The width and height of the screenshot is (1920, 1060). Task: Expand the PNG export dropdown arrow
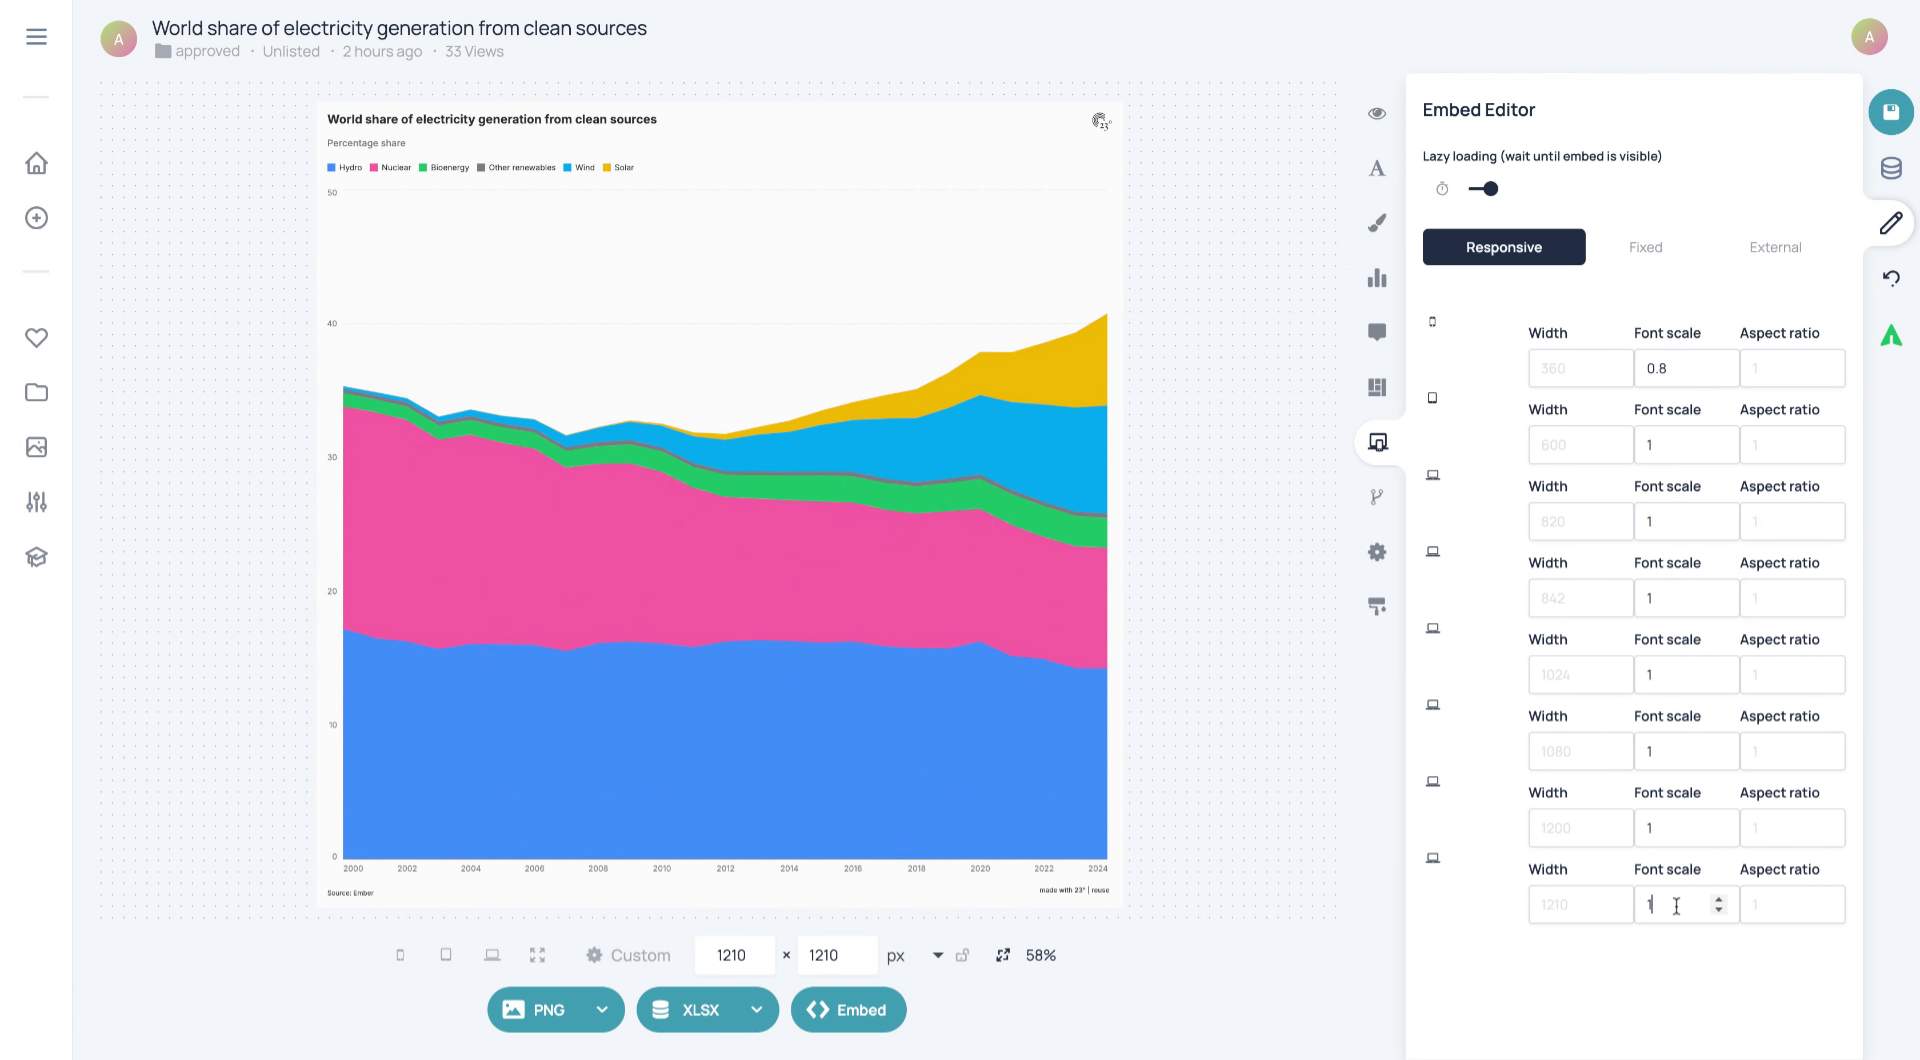(602, 1010)
